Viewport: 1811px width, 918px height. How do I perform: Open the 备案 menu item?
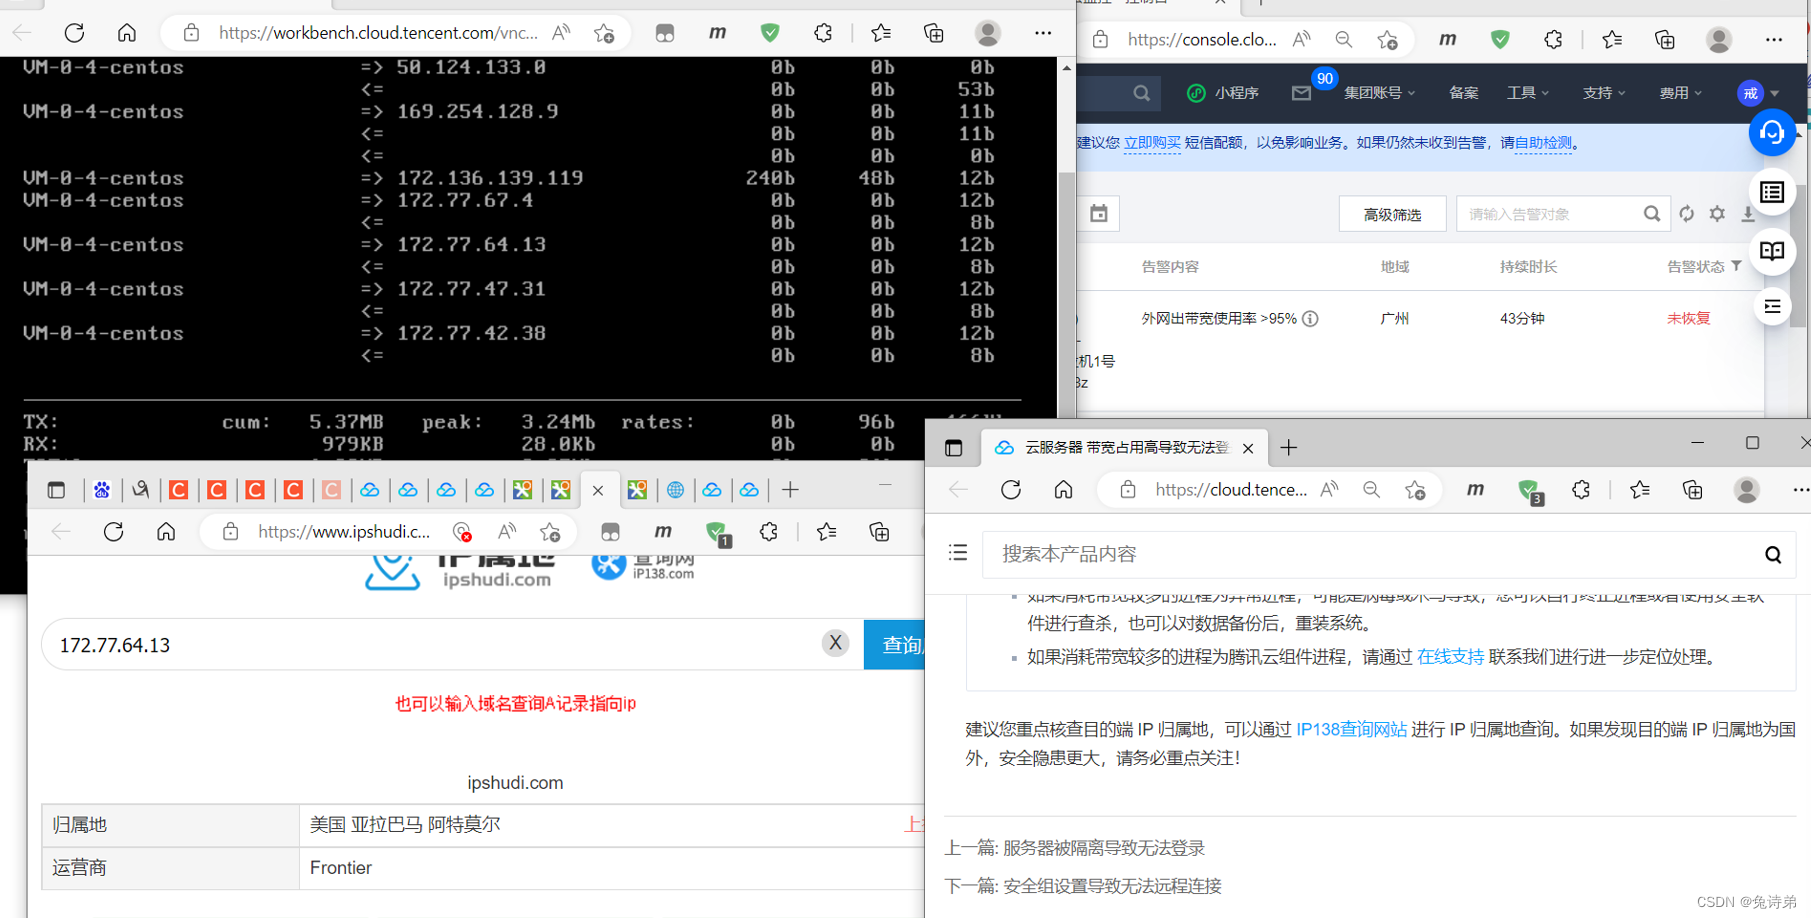pos(1463,93)
